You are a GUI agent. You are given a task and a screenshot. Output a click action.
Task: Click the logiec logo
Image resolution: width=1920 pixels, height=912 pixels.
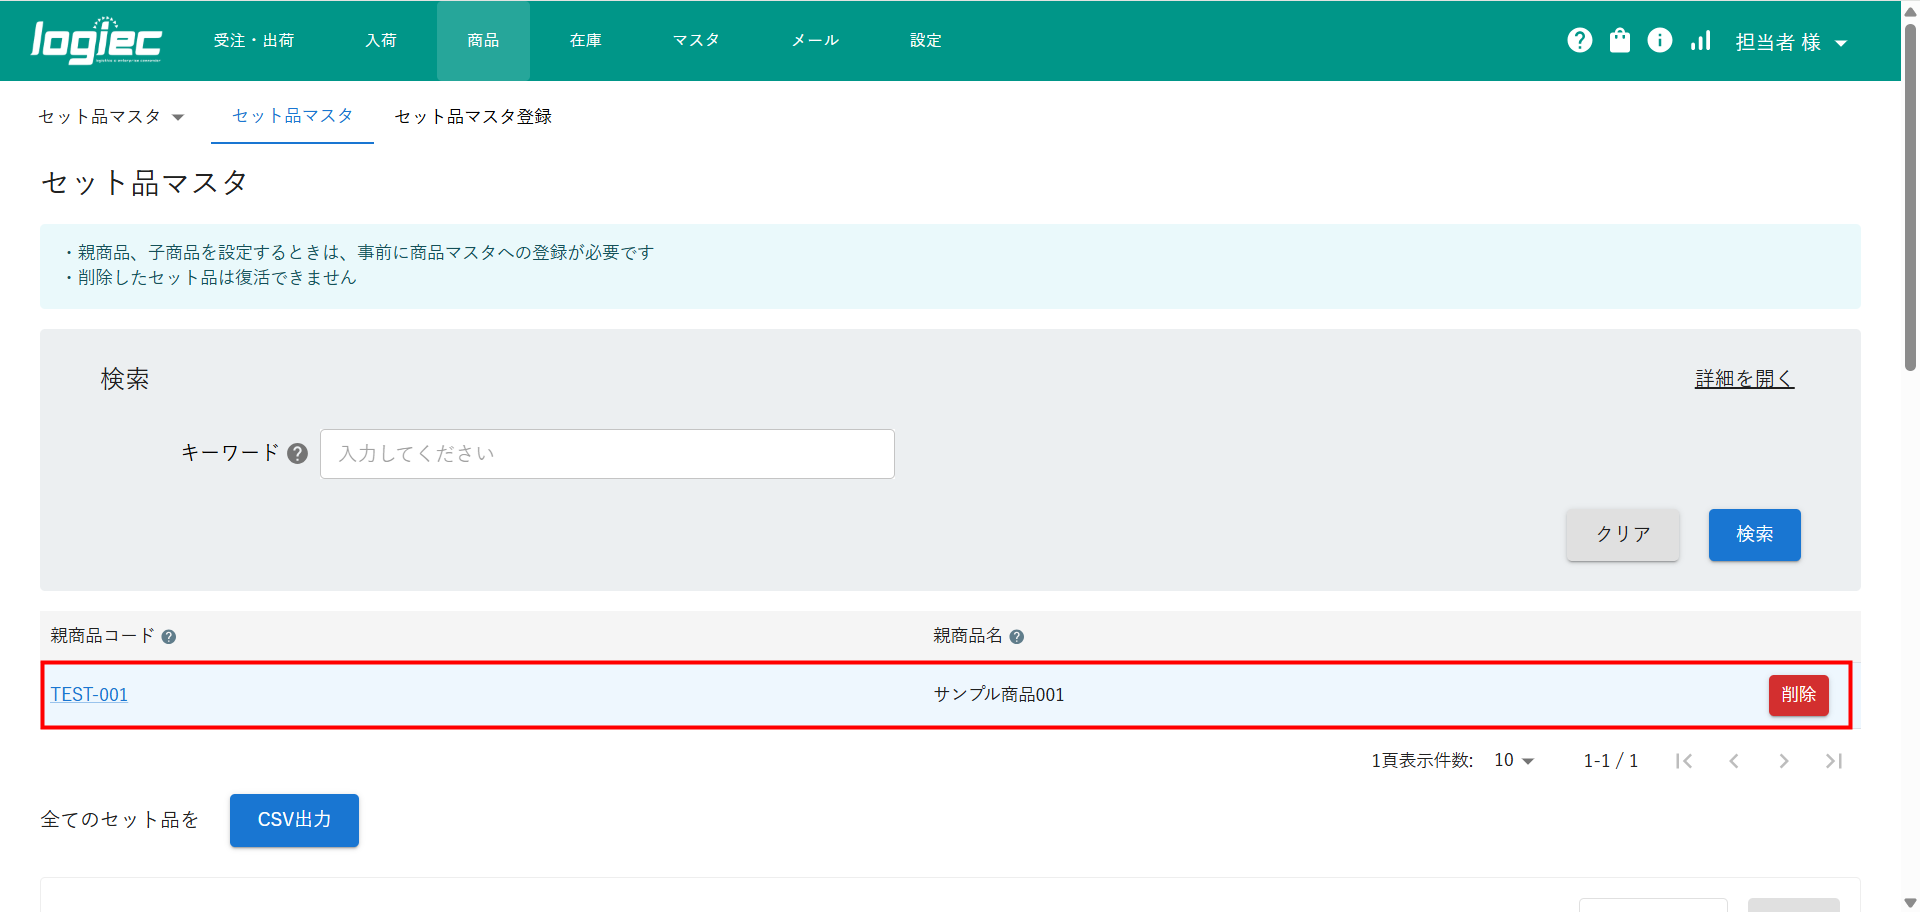point(96,41)
